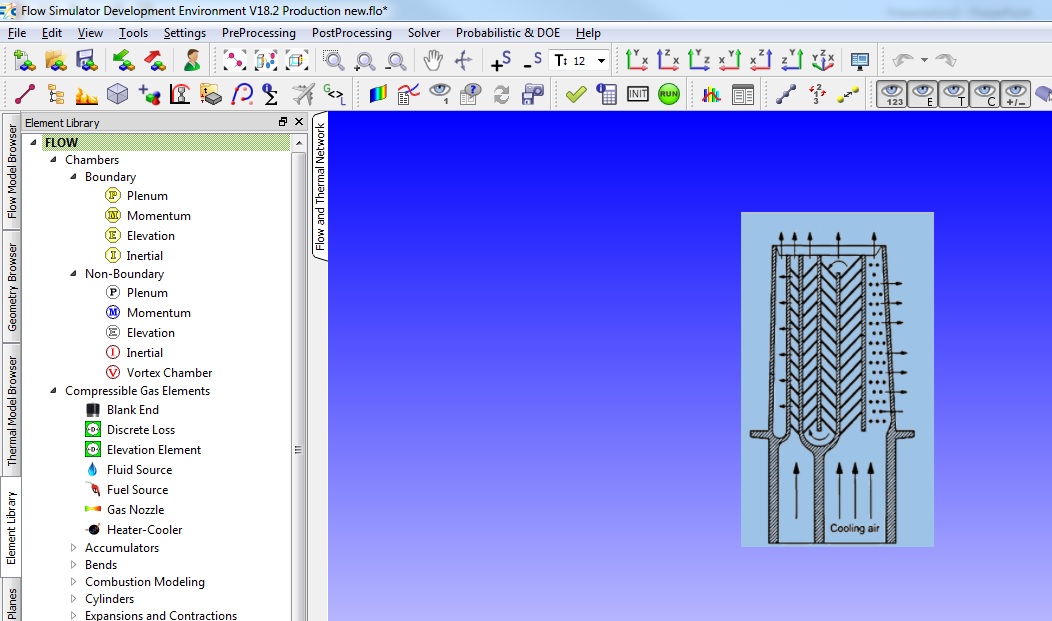Switch to the Geometry Browser tab
The image size is (1052, 621).
[12, 287]
